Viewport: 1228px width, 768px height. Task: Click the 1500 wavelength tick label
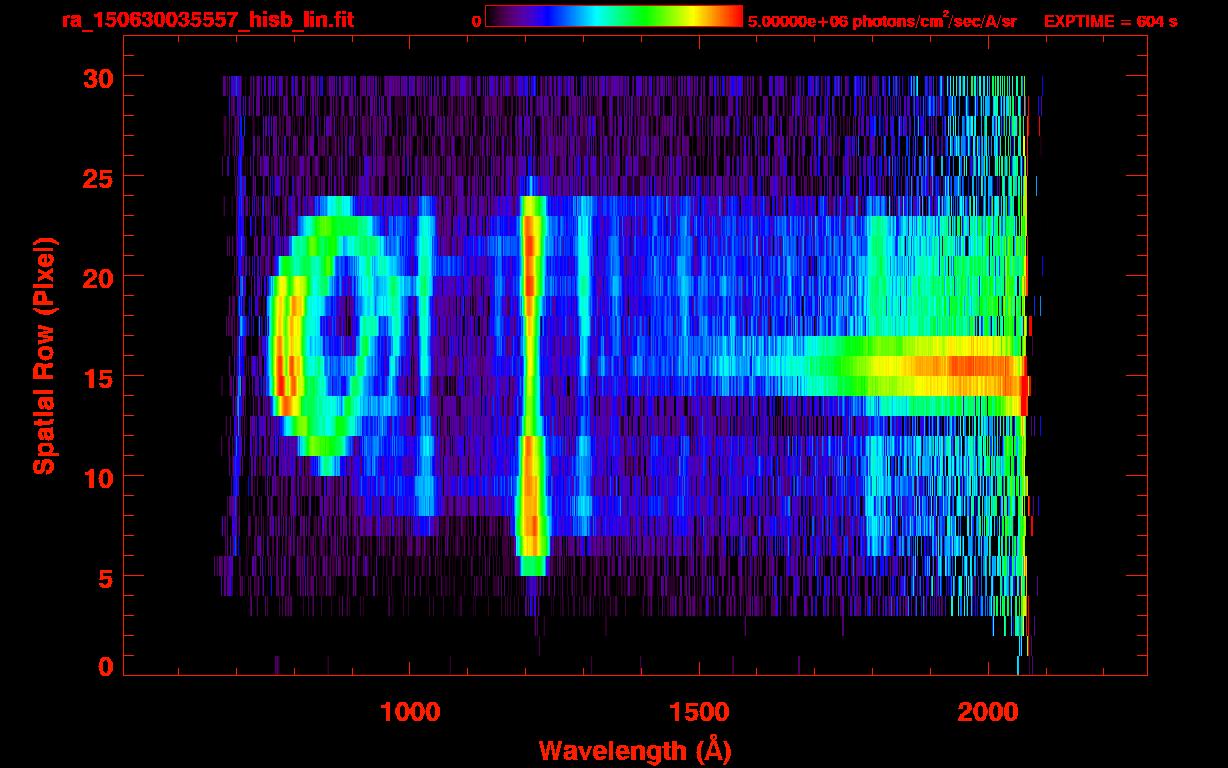tap(699, 711)
